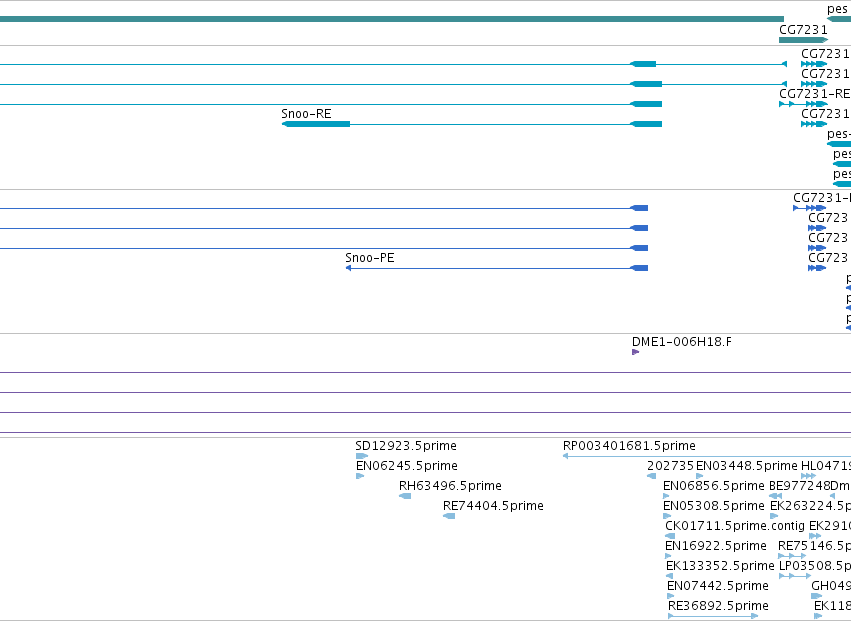
Task: Select the RH63496.5prime arrow glyph
Action: (405, 496)
